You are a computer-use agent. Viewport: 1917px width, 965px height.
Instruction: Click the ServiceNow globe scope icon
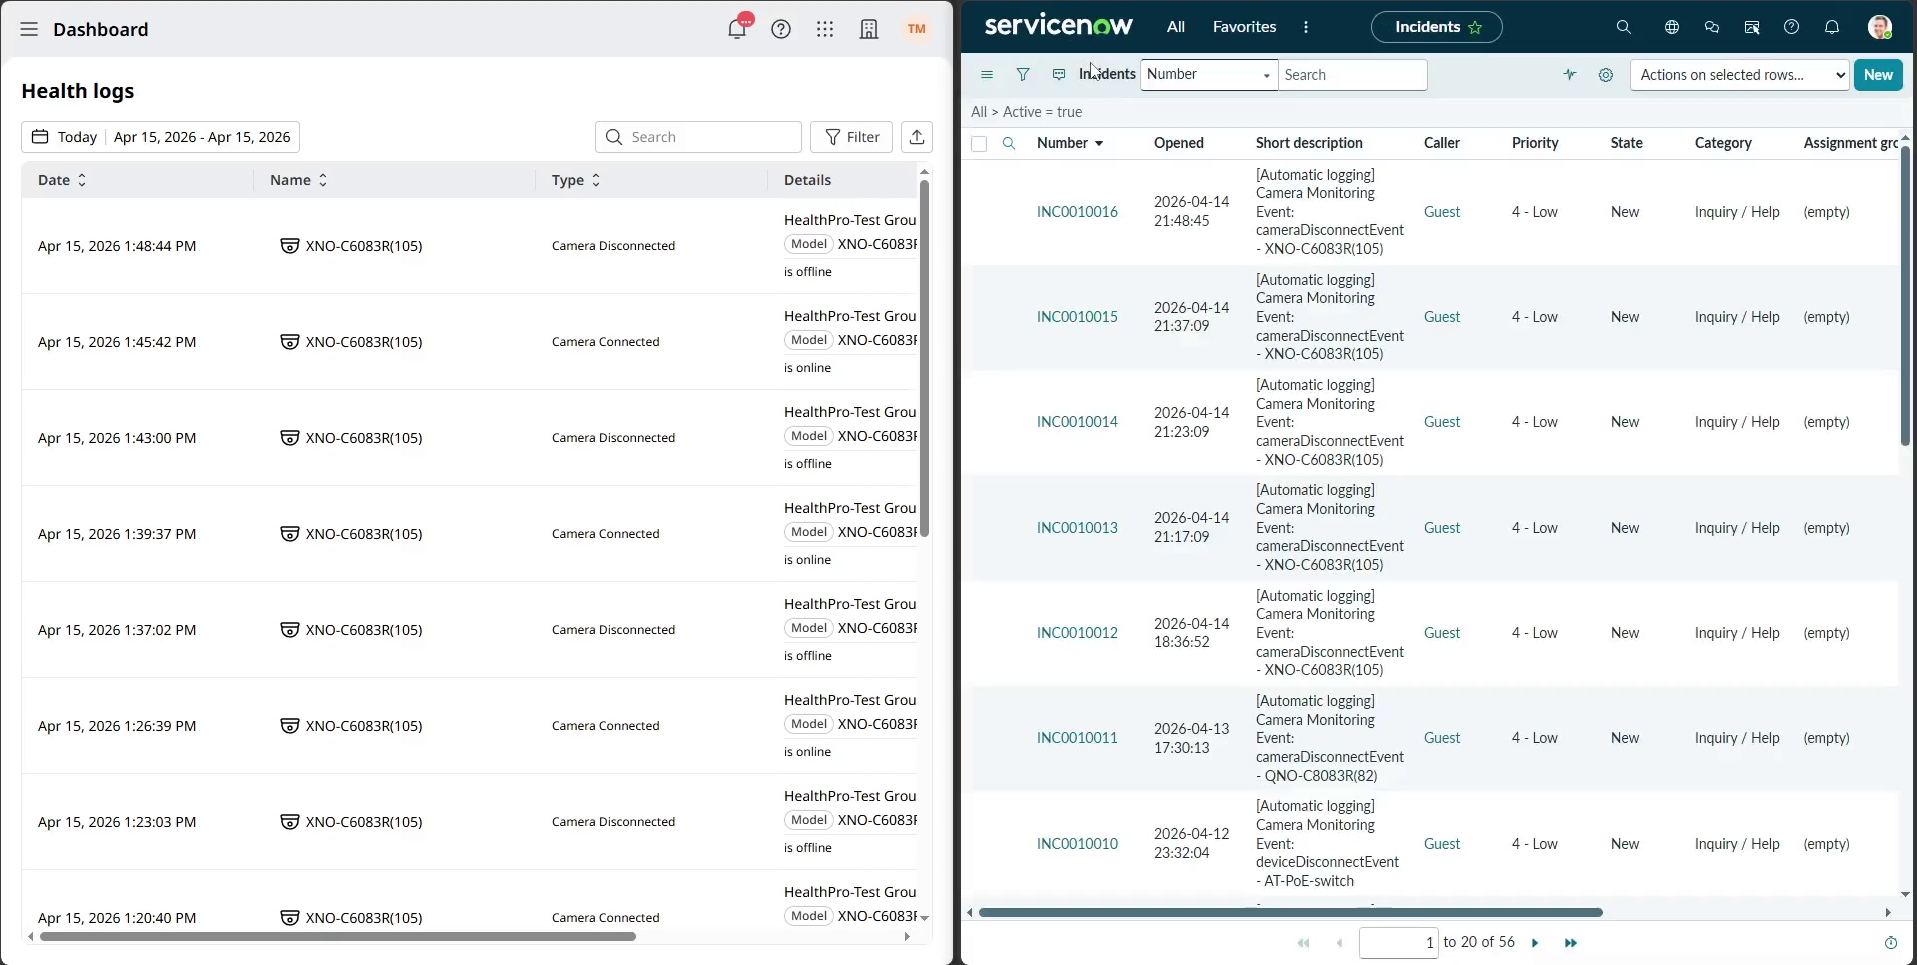pos(1672,27)
